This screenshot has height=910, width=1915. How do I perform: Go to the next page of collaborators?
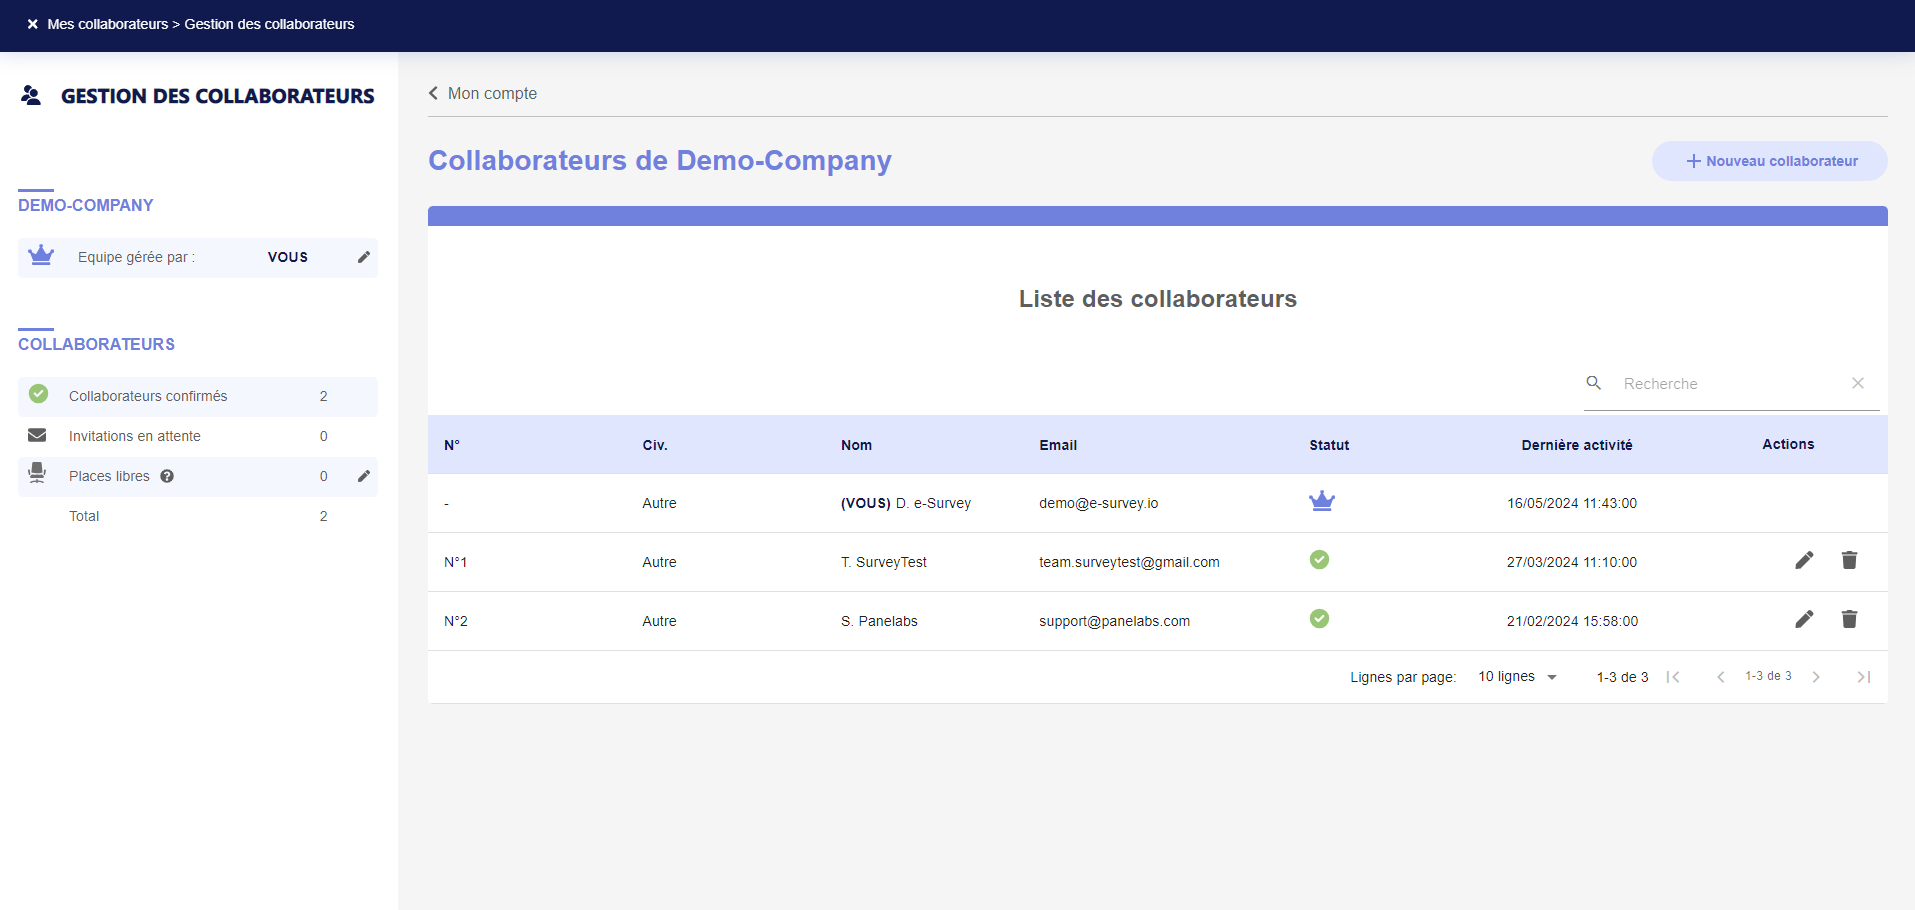(x=1816, y=677)
